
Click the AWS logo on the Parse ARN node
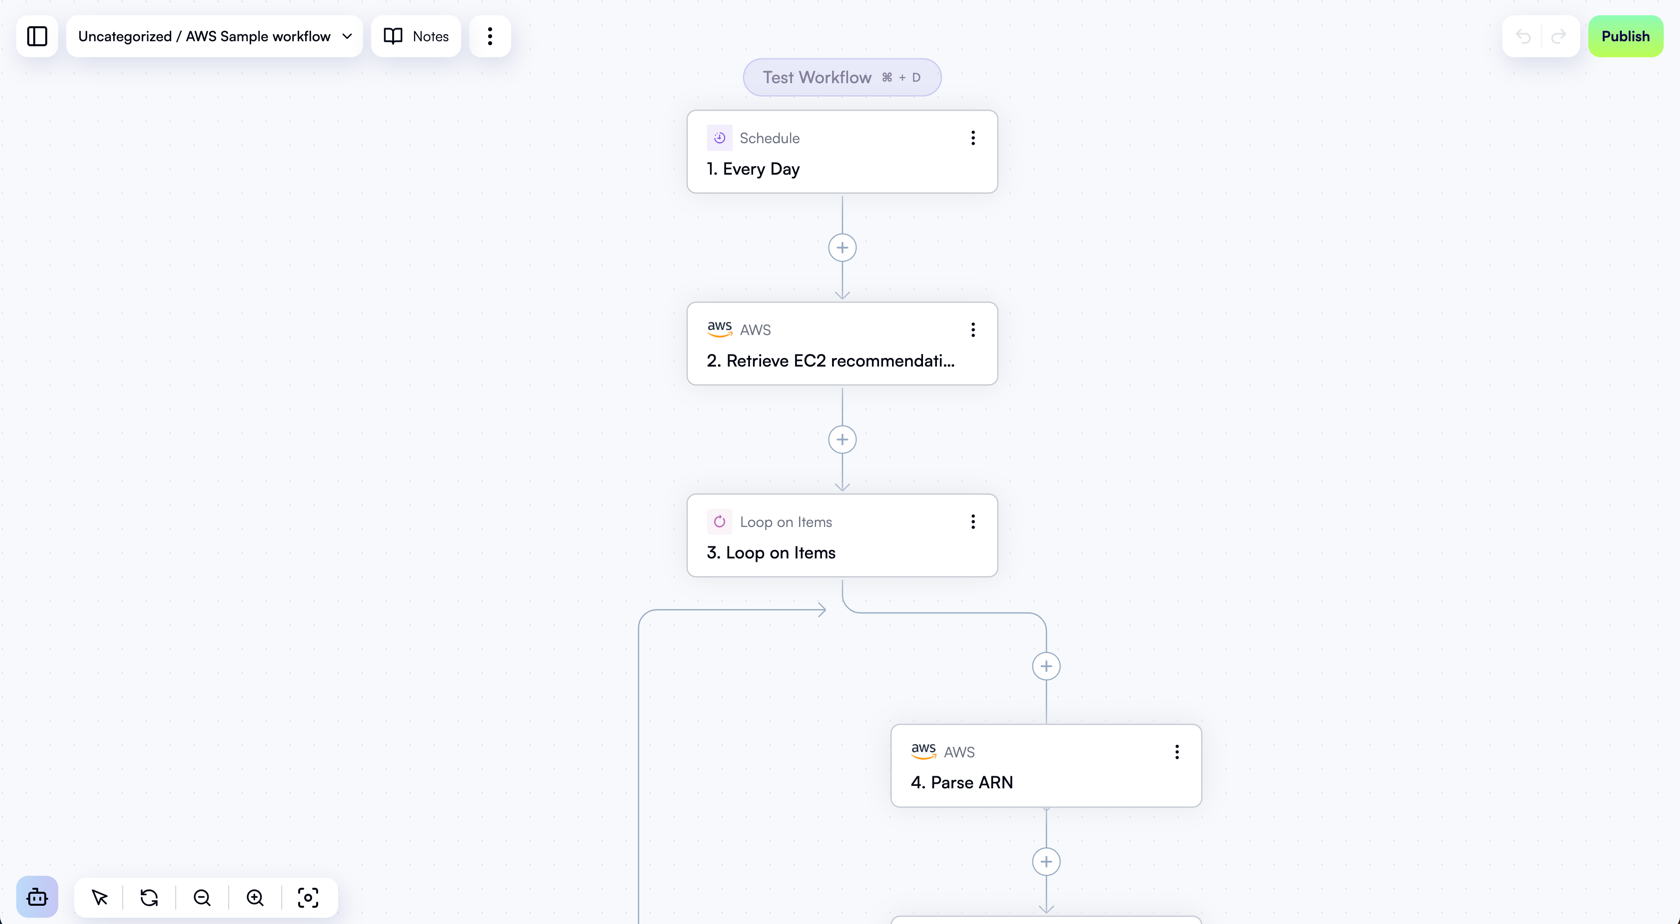pos(923,751)
